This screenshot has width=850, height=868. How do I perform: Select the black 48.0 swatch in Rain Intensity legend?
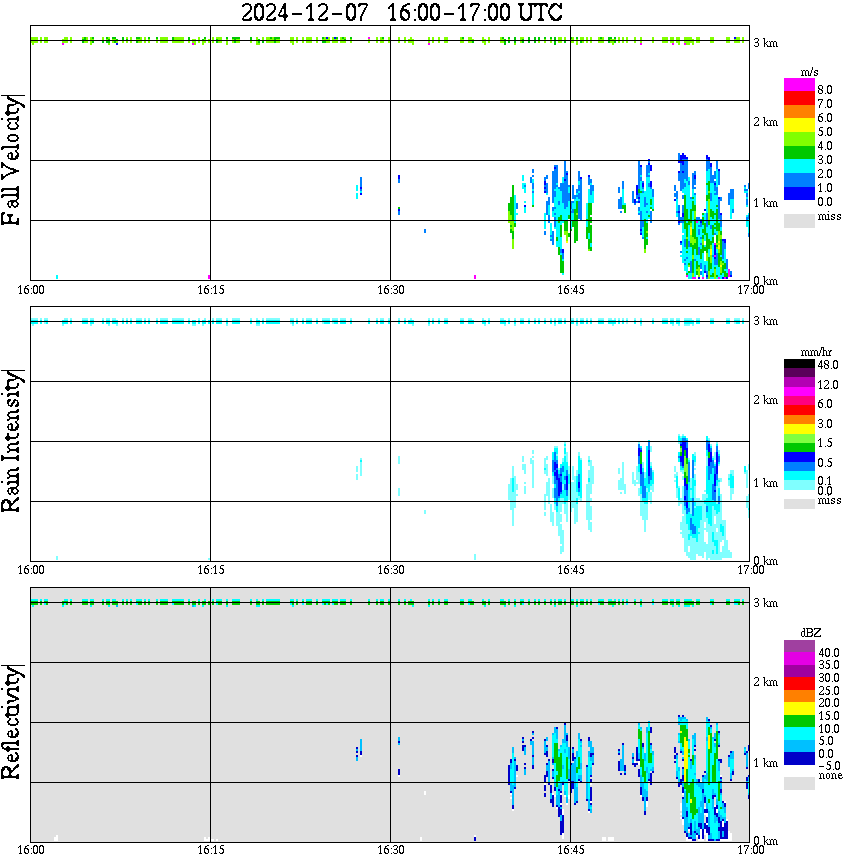[x=799, y=365]
